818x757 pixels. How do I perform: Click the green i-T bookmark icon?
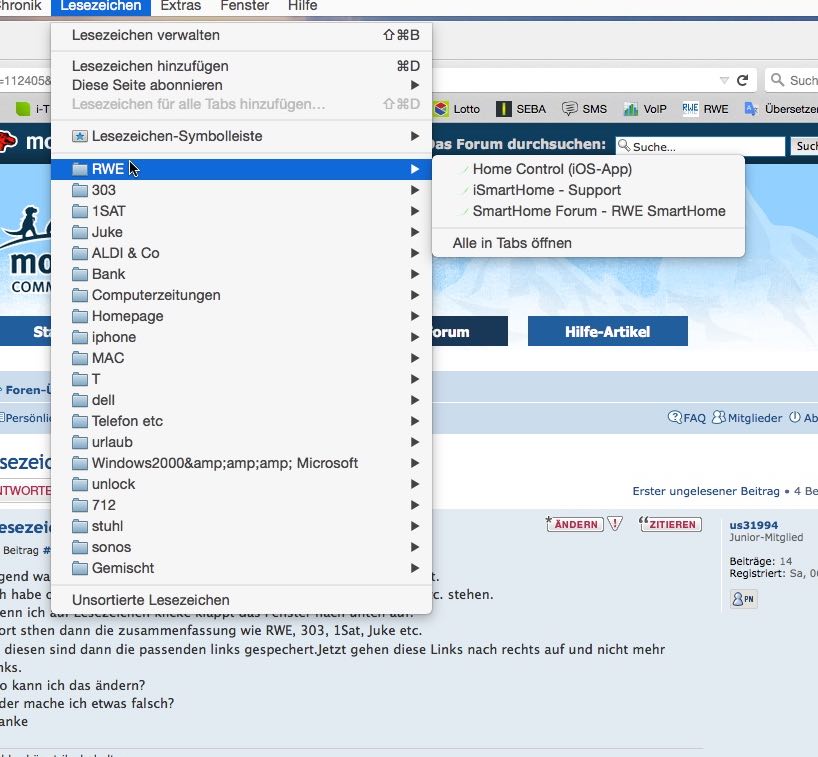point(23,109)
